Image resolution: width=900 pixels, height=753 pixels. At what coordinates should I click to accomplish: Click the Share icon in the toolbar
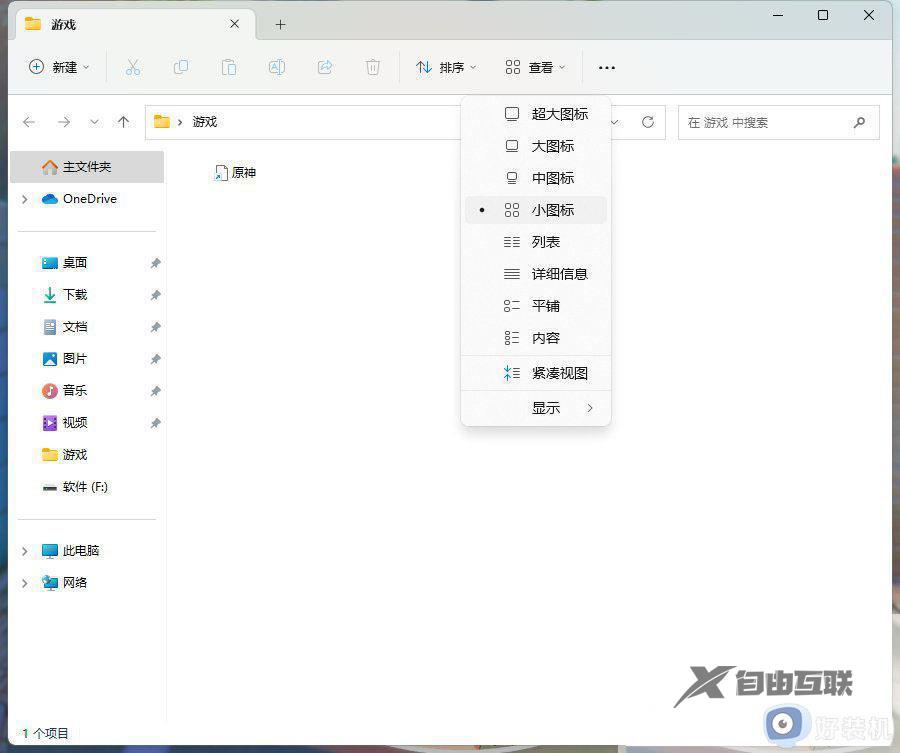click(324, 67)
